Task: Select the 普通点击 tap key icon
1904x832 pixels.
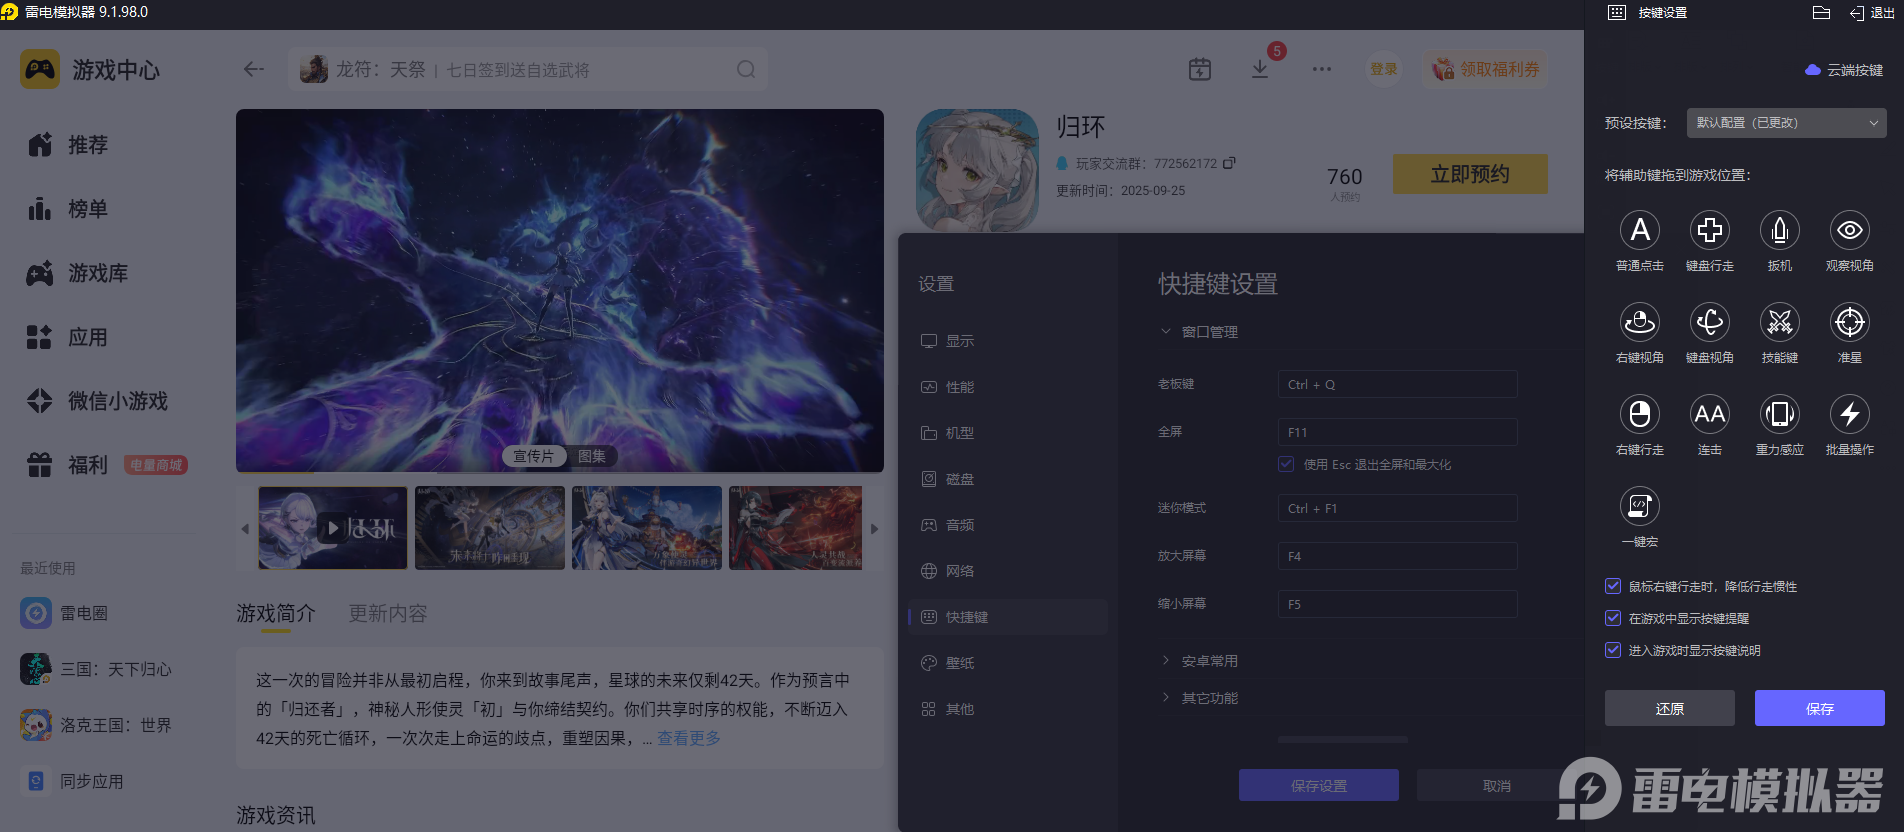Action: click(1640, 230)
